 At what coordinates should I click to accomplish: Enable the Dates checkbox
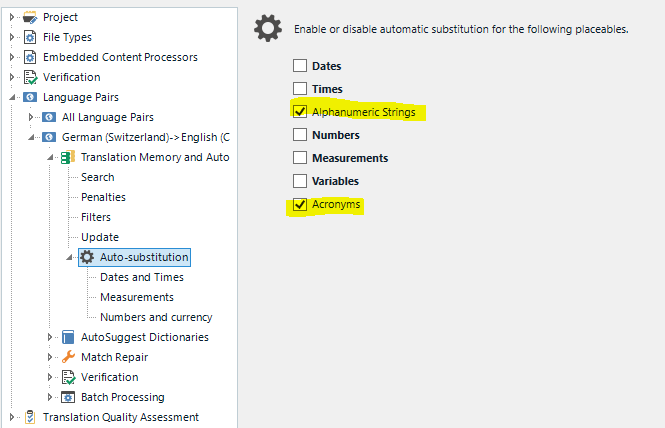(x=299, y=66)
